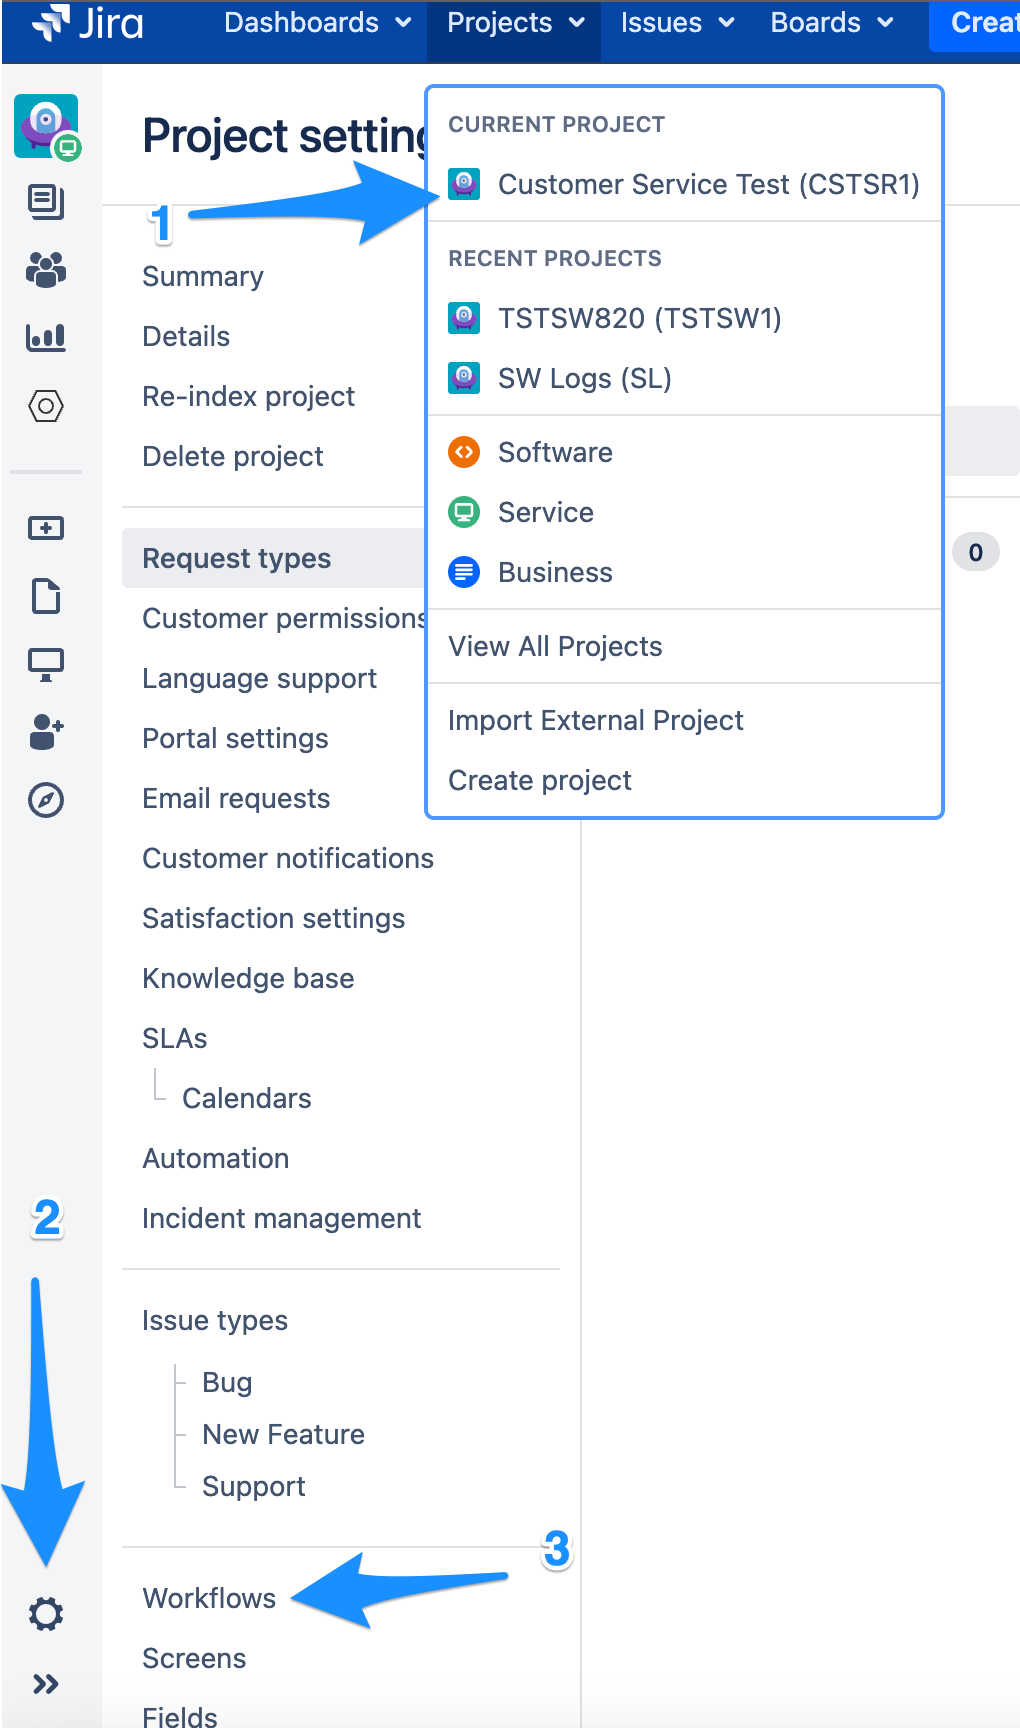Image resolution: width=1020 pixels, height=1728 pixels.
Task: Click the Jira logo
Action: tap(88, 23)
